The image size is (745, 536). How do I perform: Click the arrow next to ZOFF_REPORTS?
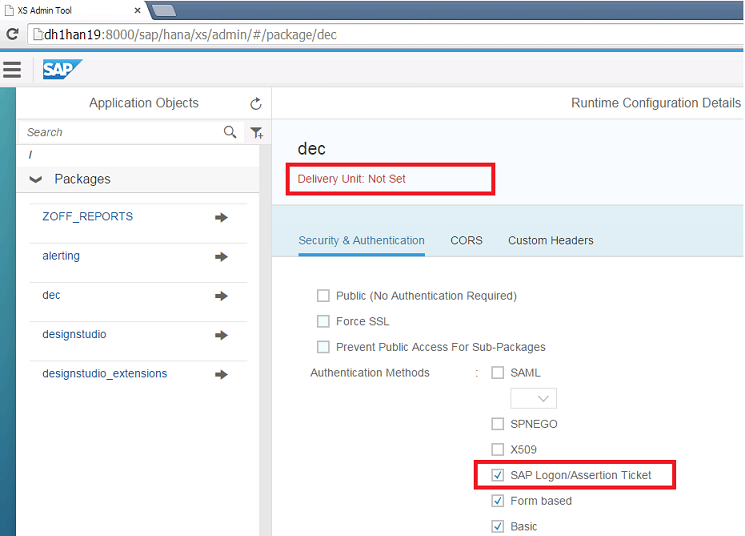click(221, 218)
